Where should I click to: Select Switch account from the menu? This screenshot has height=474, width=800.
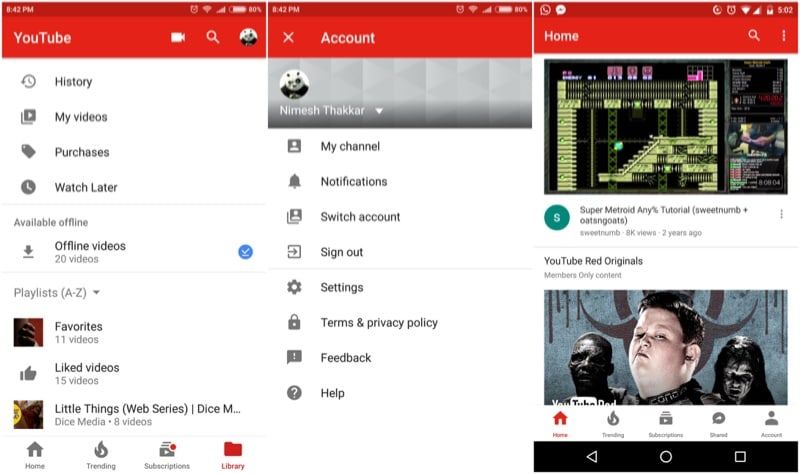(360, 217)
